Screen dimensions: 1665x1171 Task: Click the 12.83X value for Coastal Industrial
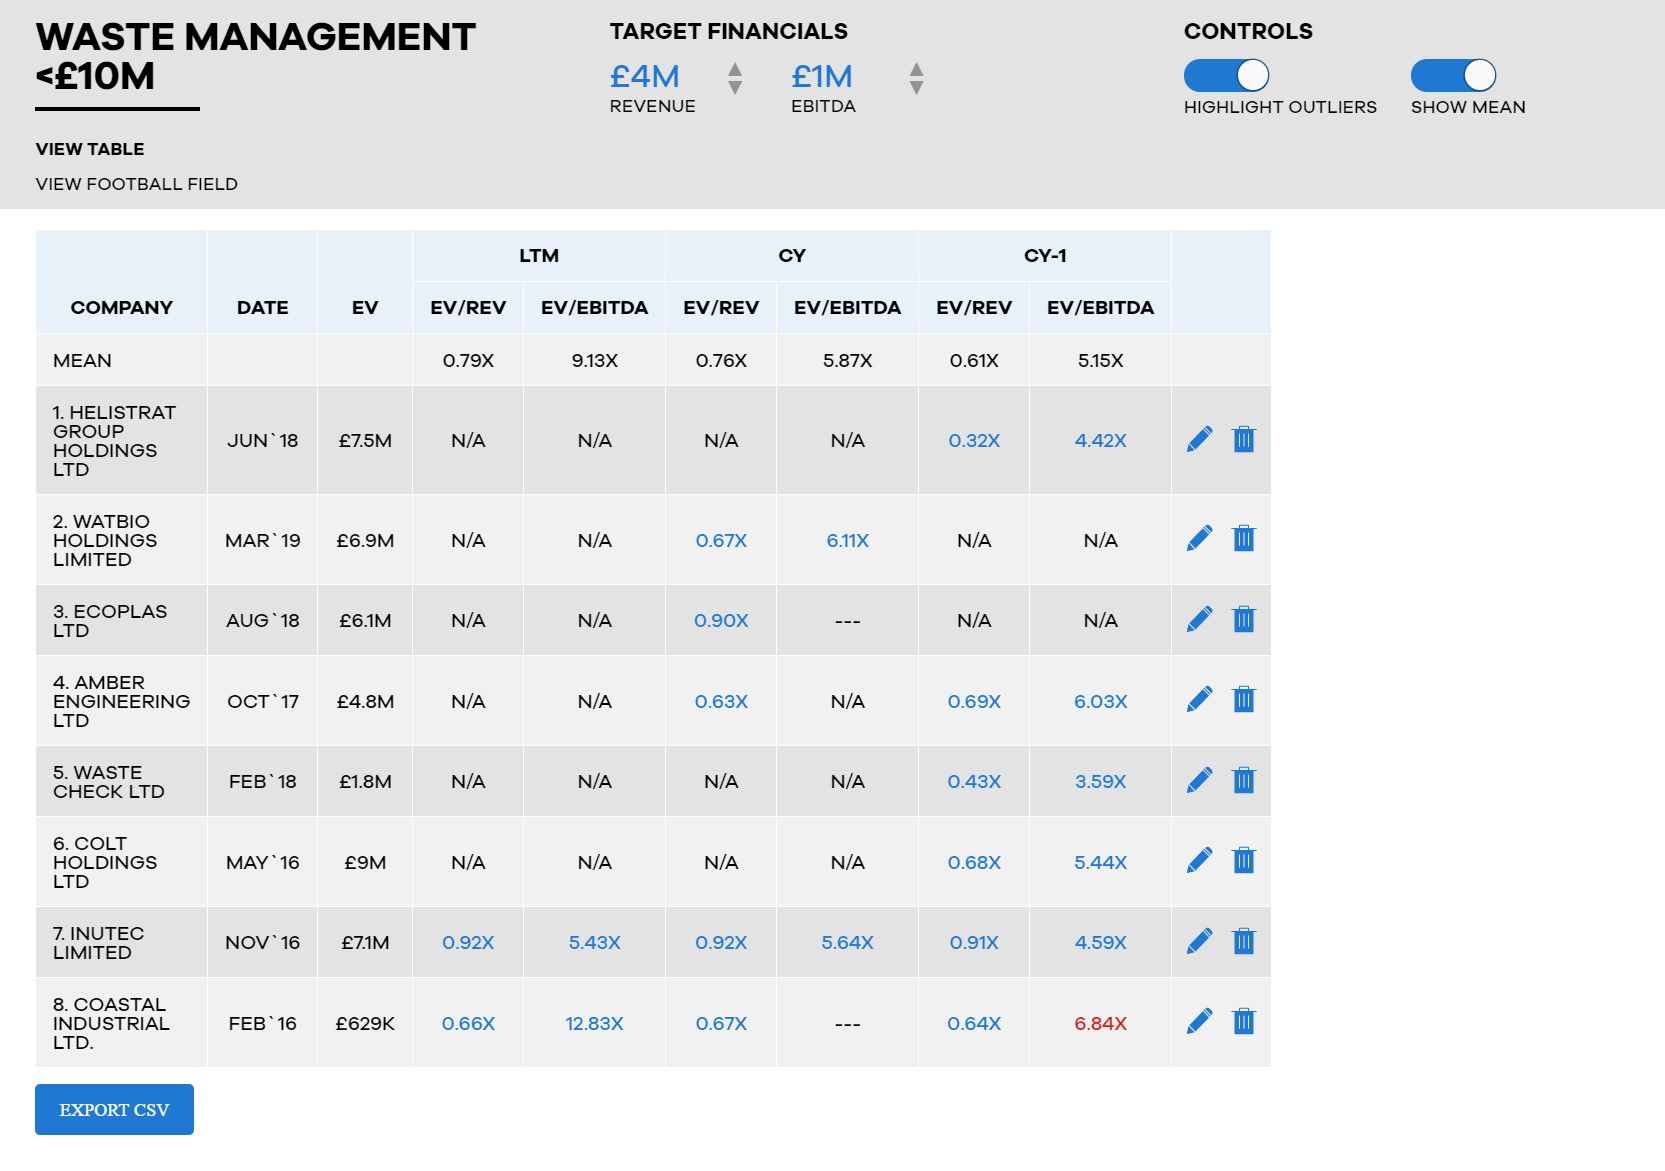tap(594, 1023)
